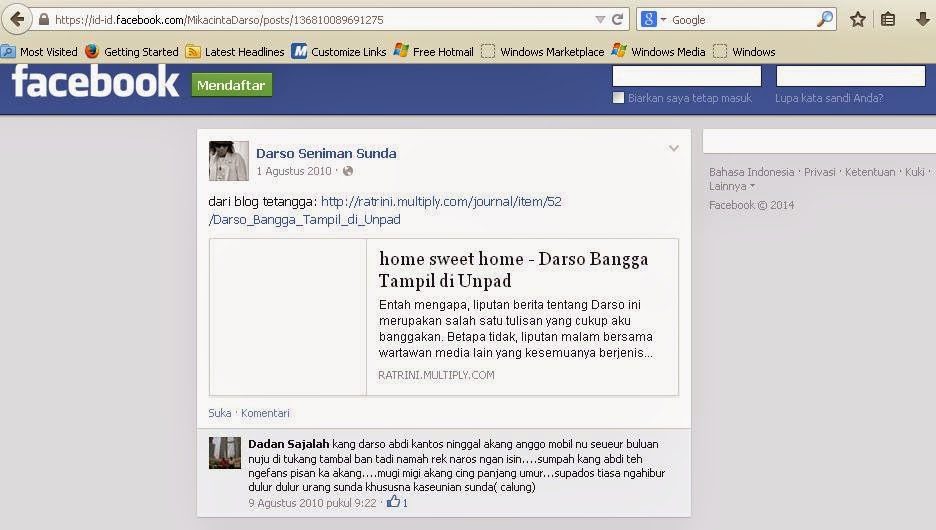Click the facebook logo
Screen dimensions: 936x530
95,82
